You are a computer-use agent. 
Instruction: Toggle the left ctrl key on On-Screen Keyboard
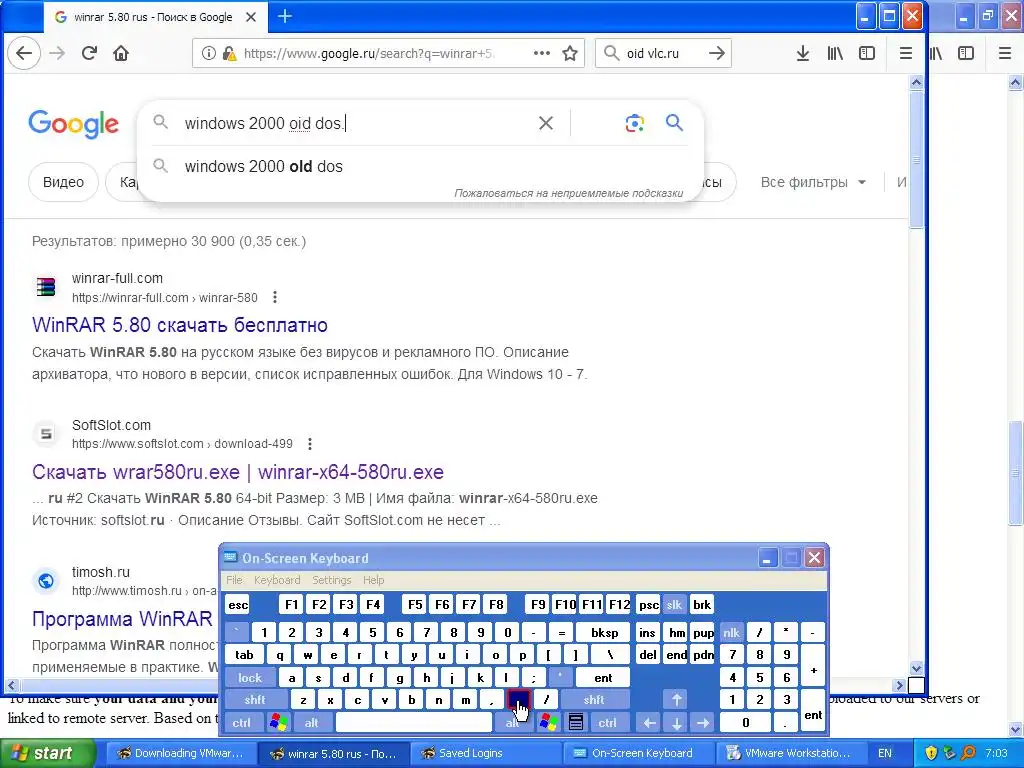point(241,722)
